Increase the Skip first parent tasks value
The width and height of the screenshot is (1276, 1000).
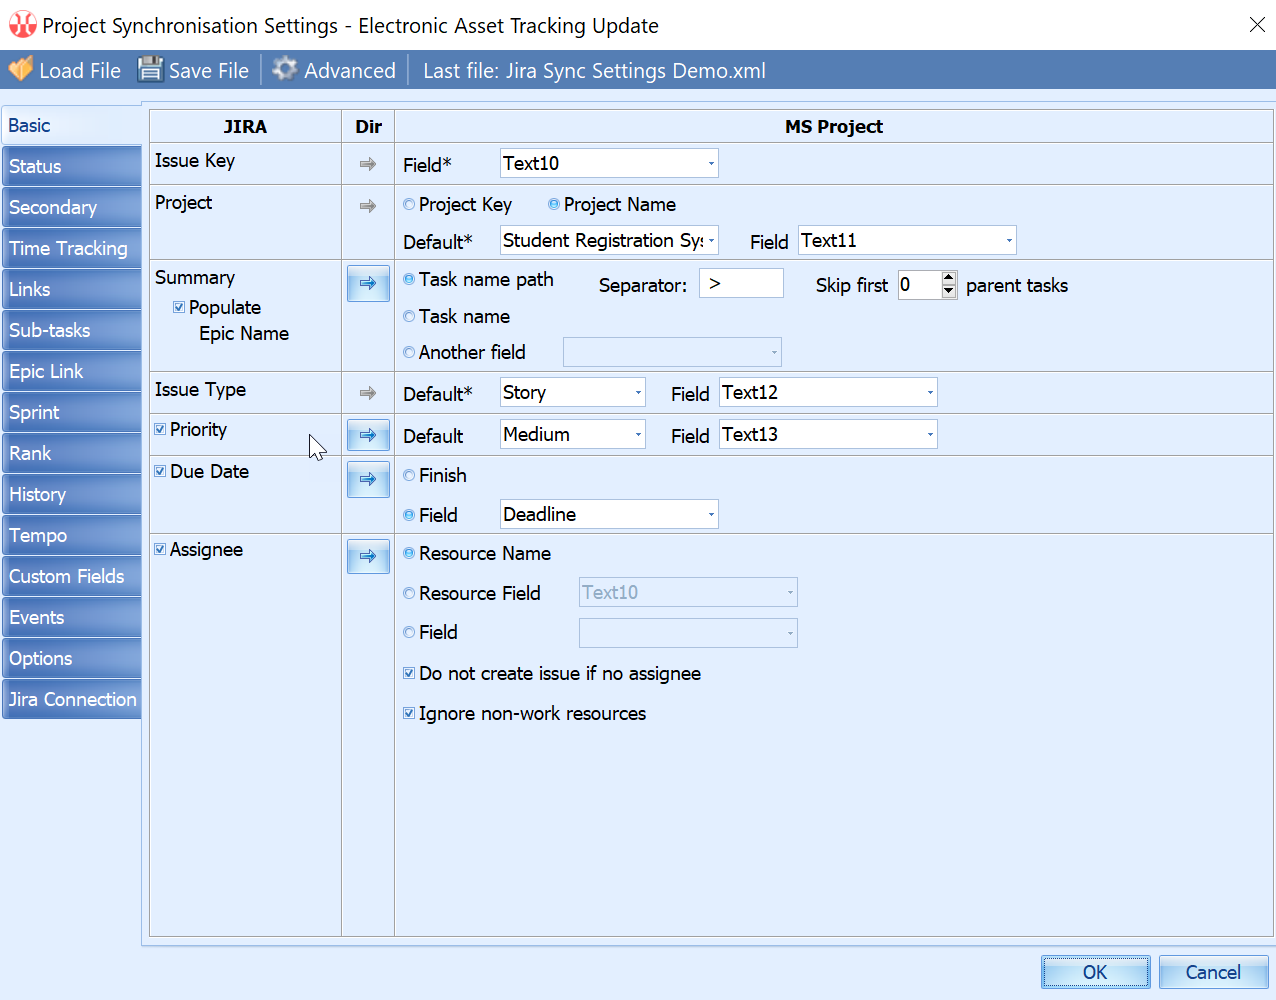949,278
